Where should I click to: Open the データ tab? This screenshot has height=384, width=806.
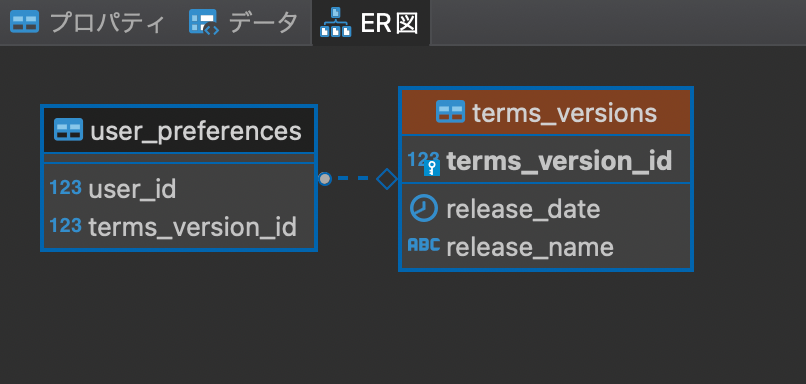pyautogui.click(x=244, y=23)
